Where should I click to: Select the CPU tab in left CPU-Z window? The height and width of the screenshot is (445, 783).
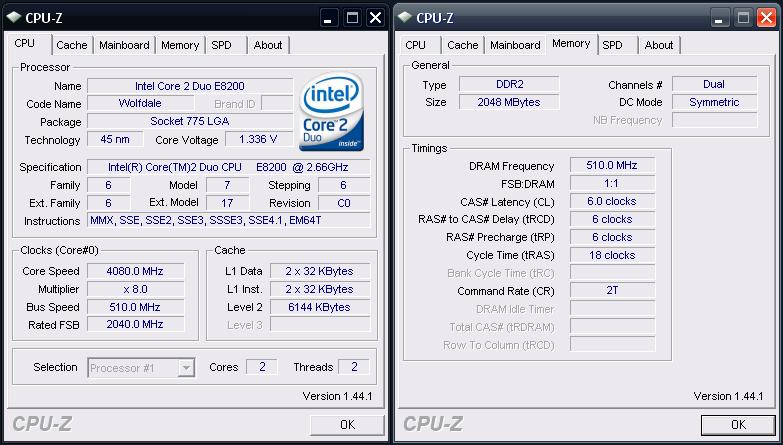pos(25,43)
